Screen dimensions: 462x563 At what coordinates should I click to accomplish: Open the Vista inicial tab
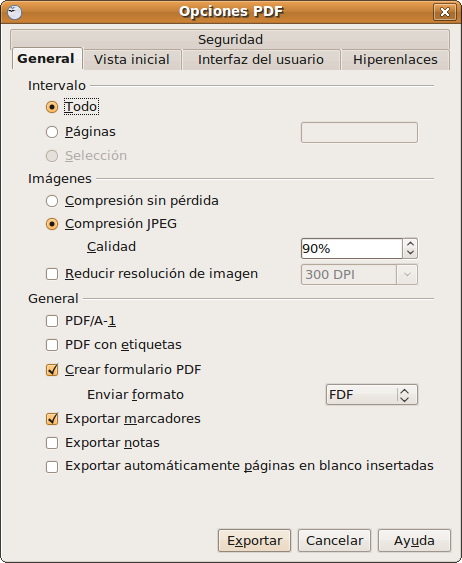(x=132, y=60)
